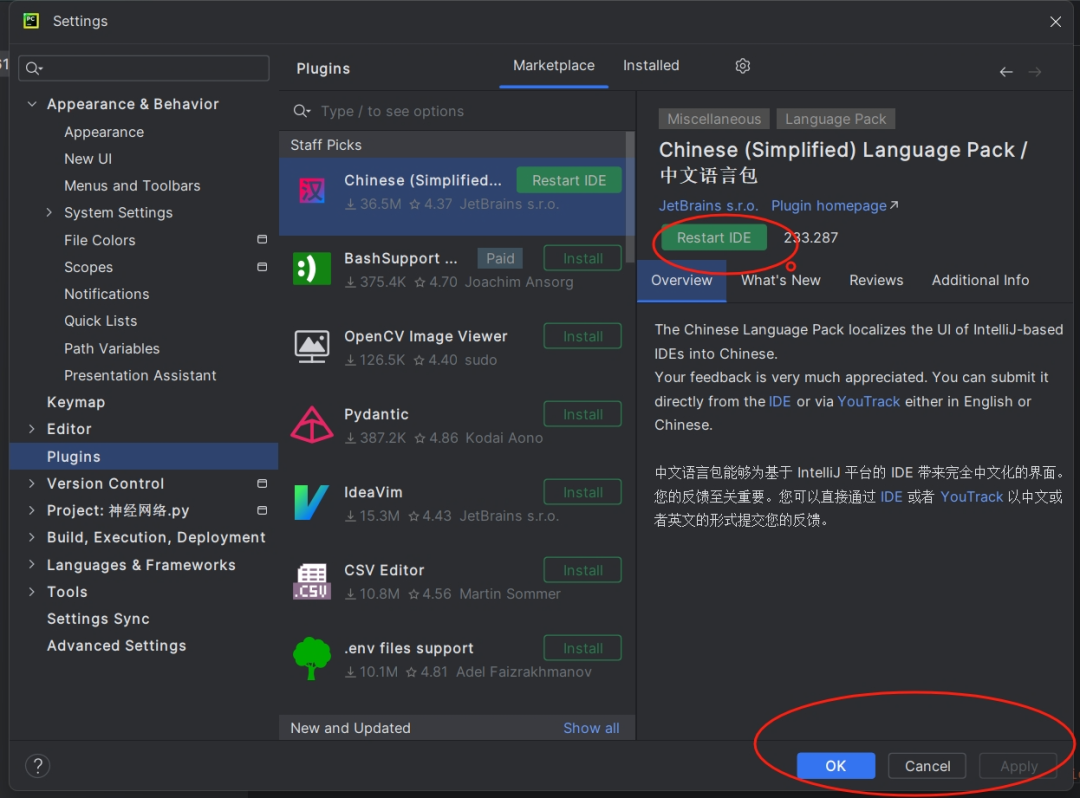Click Restart IDE in the details panel

[x=714, y=238]
